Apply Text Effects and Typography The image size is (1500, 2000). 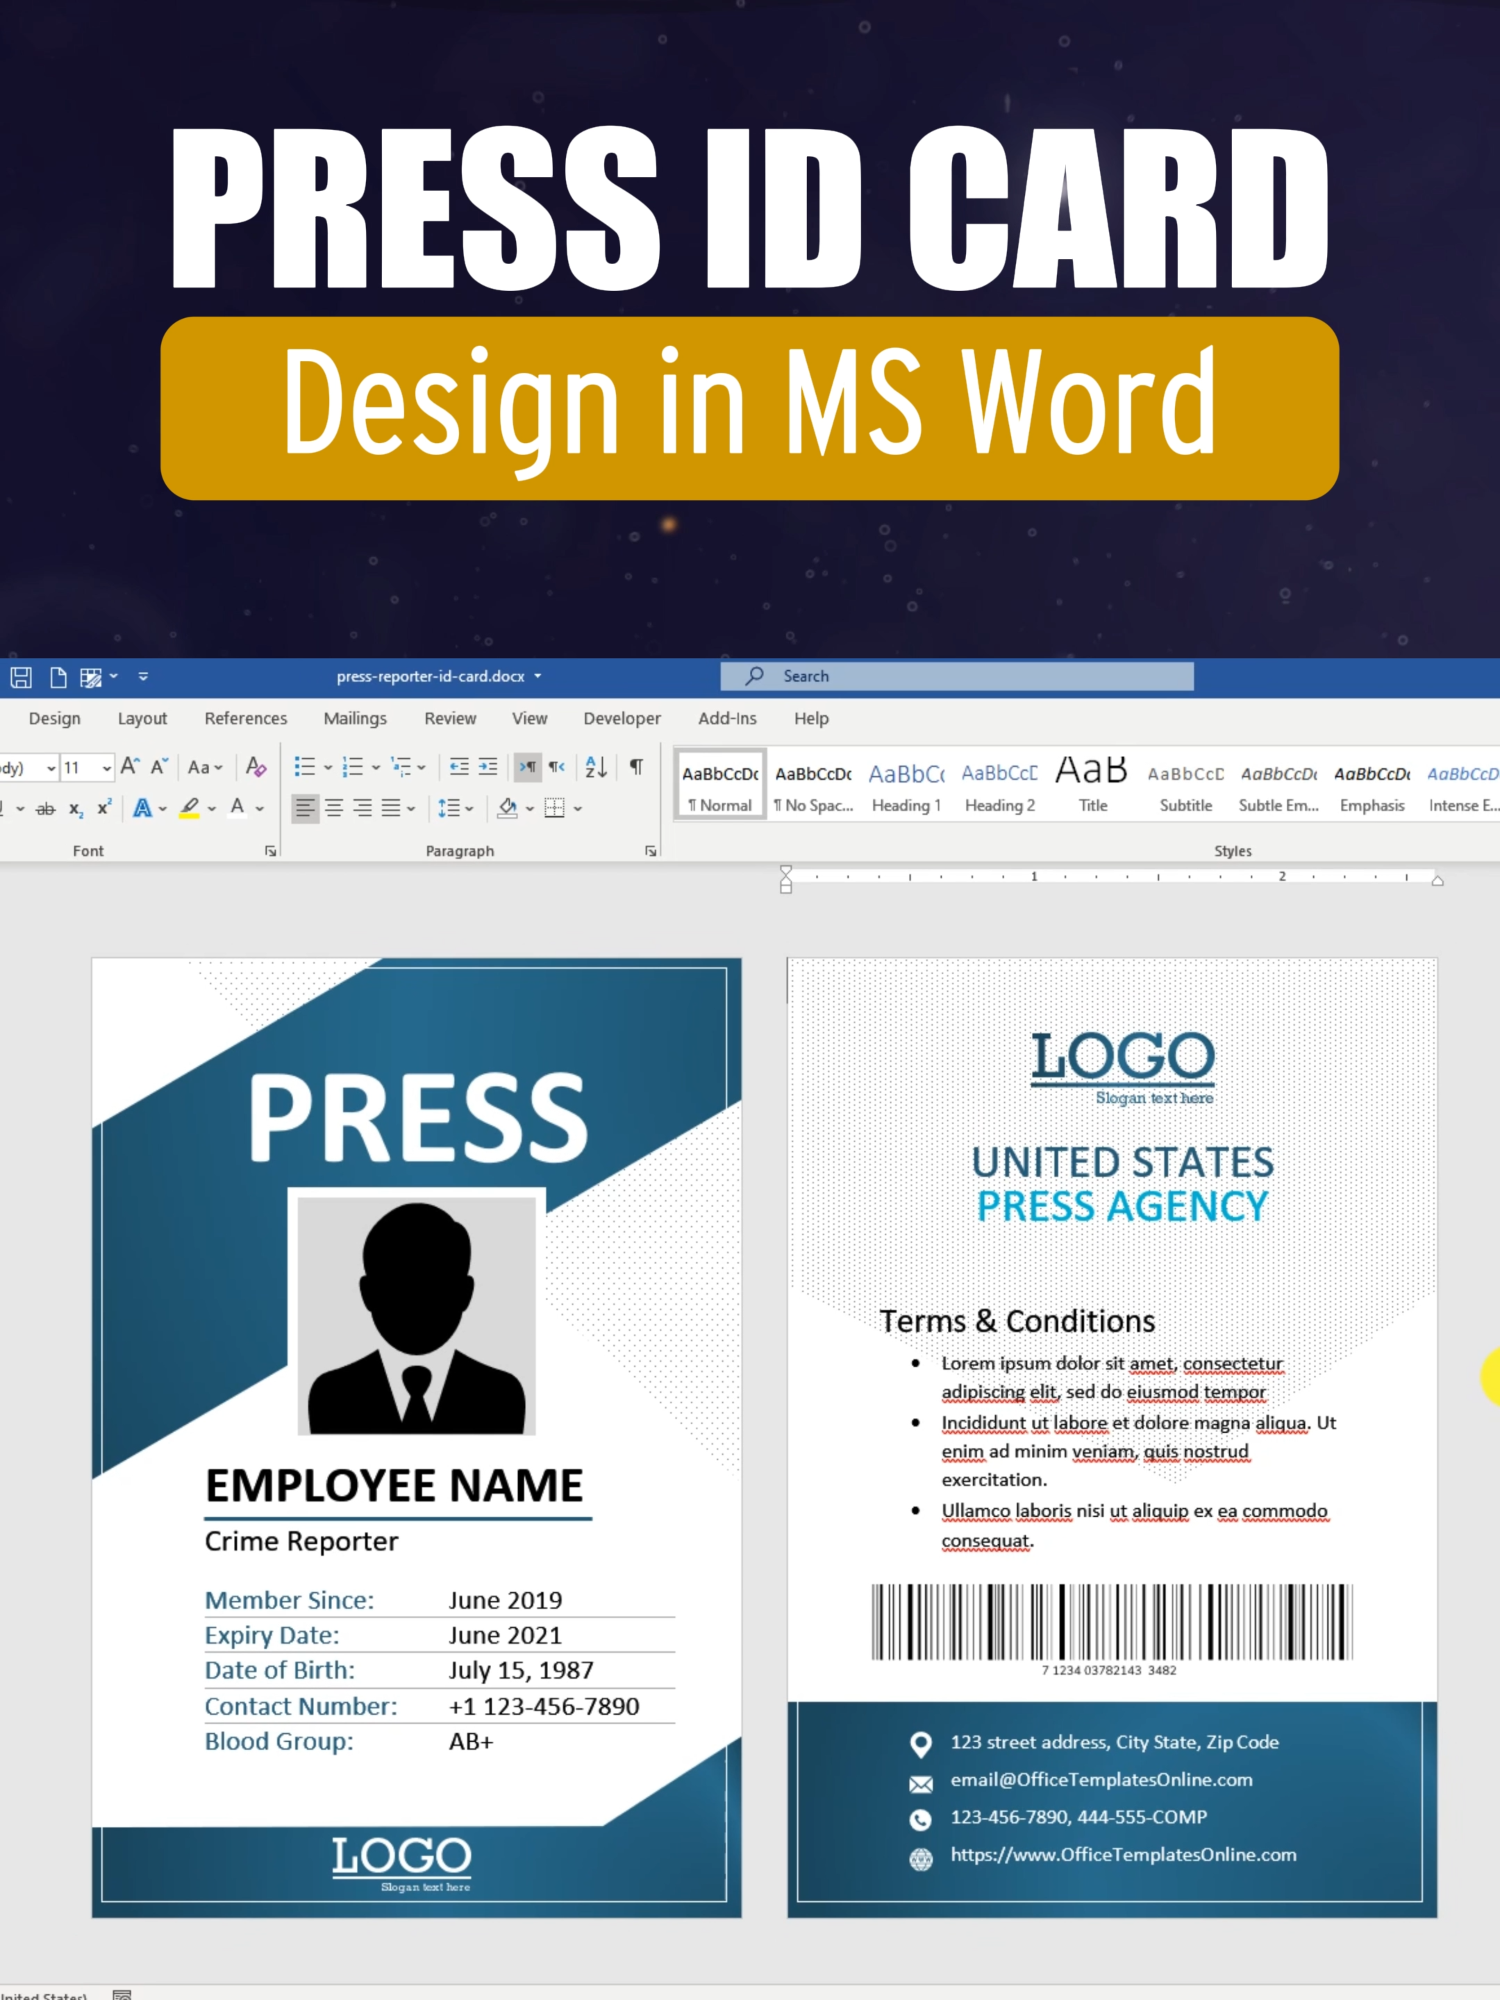143,808
